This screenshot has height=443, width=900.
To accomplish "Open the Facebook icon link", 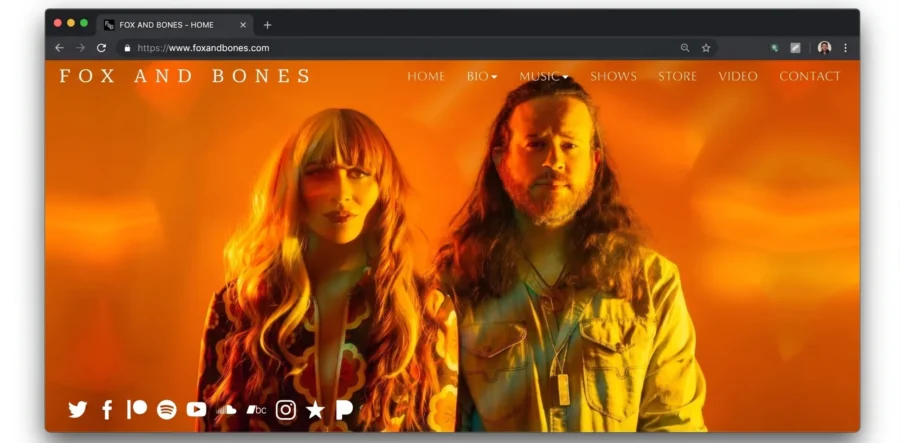I will 107,410.
